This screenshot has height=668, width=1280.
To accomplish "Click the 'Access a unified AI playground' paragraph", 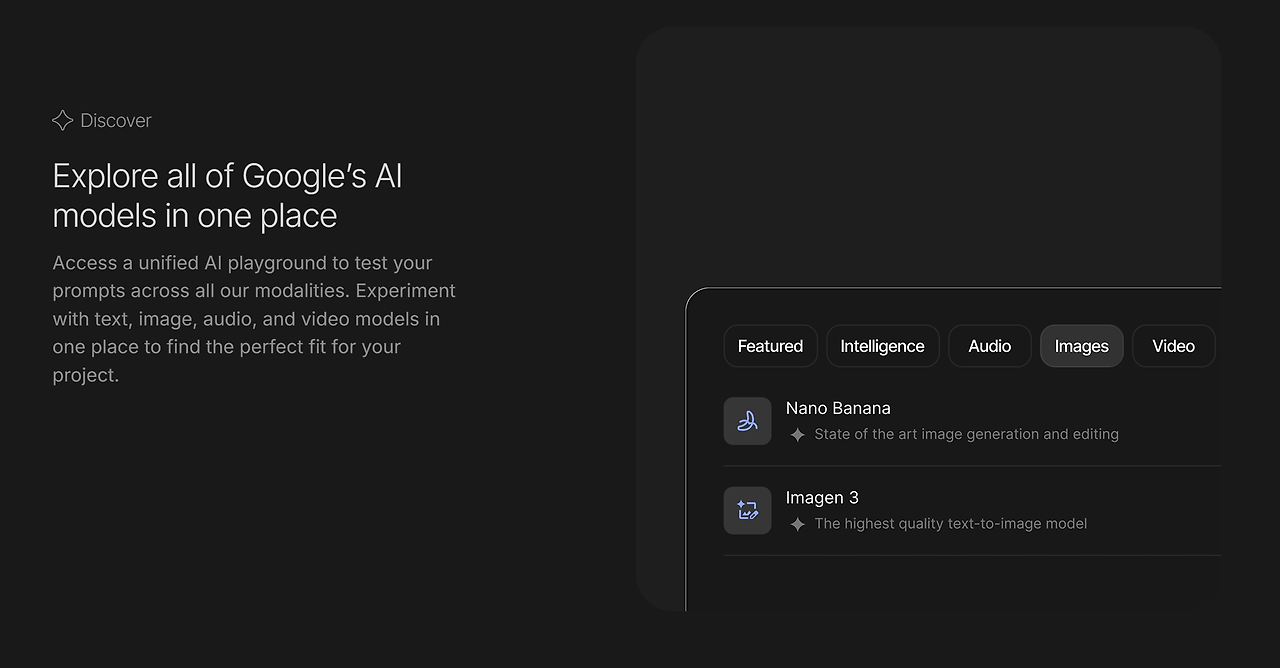I will coord(254,319).
